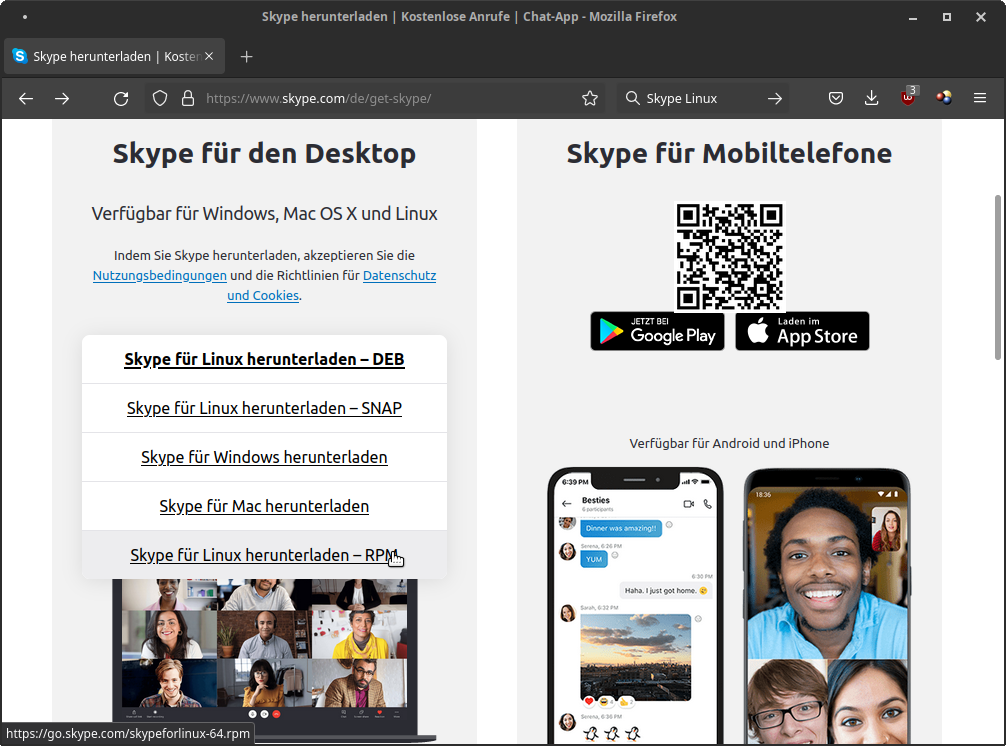Submit the search with the arrow button
The image size is (1006, 746).
(x=775, y=98)
